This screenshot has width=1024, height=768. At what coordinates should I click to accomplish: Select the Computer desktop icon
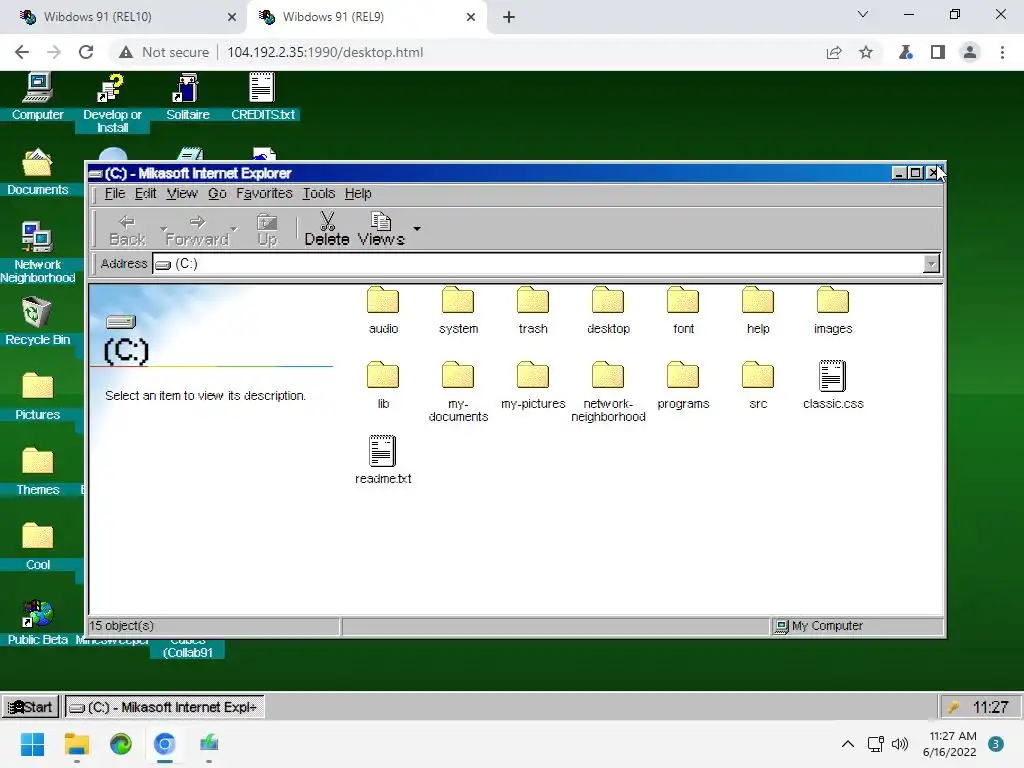[37, 97]
